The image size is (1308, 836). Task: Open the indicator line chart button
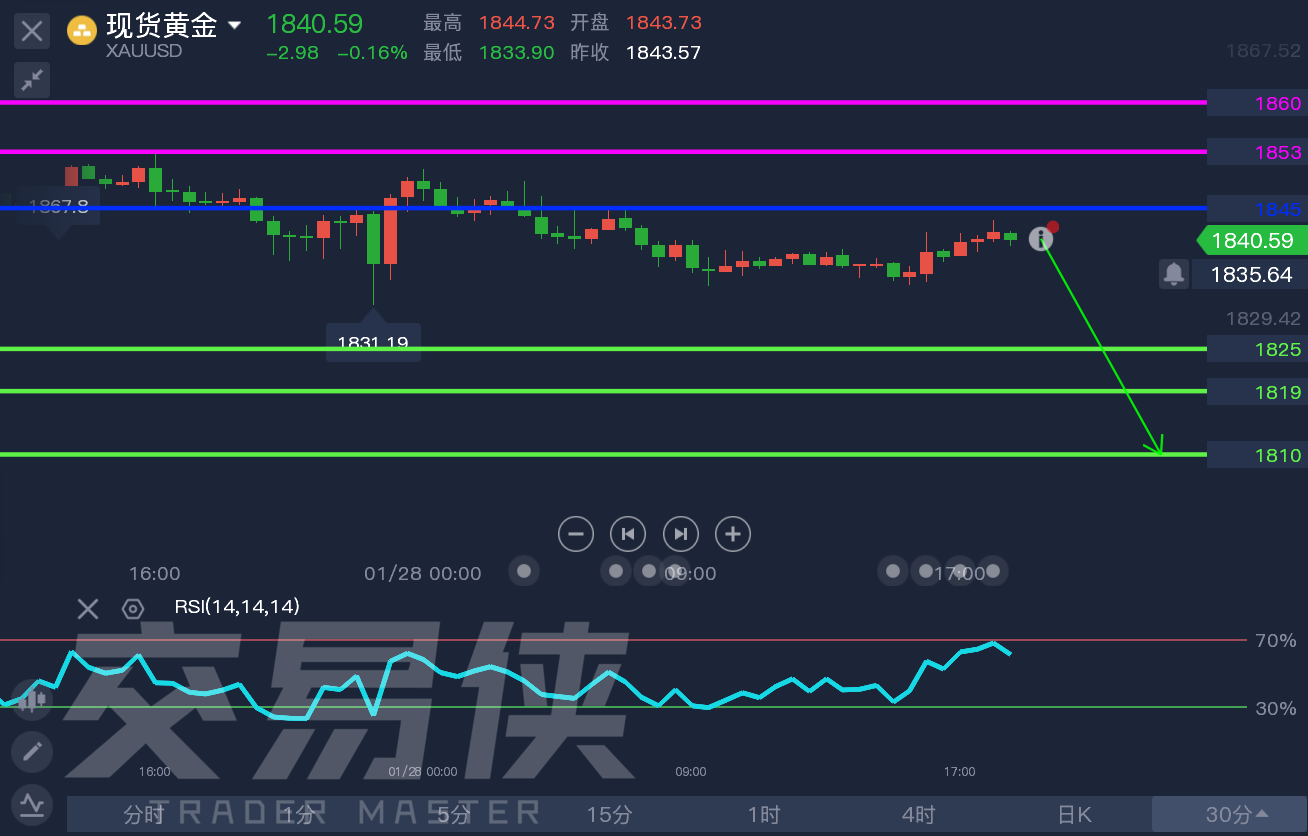tap(32, 804)
